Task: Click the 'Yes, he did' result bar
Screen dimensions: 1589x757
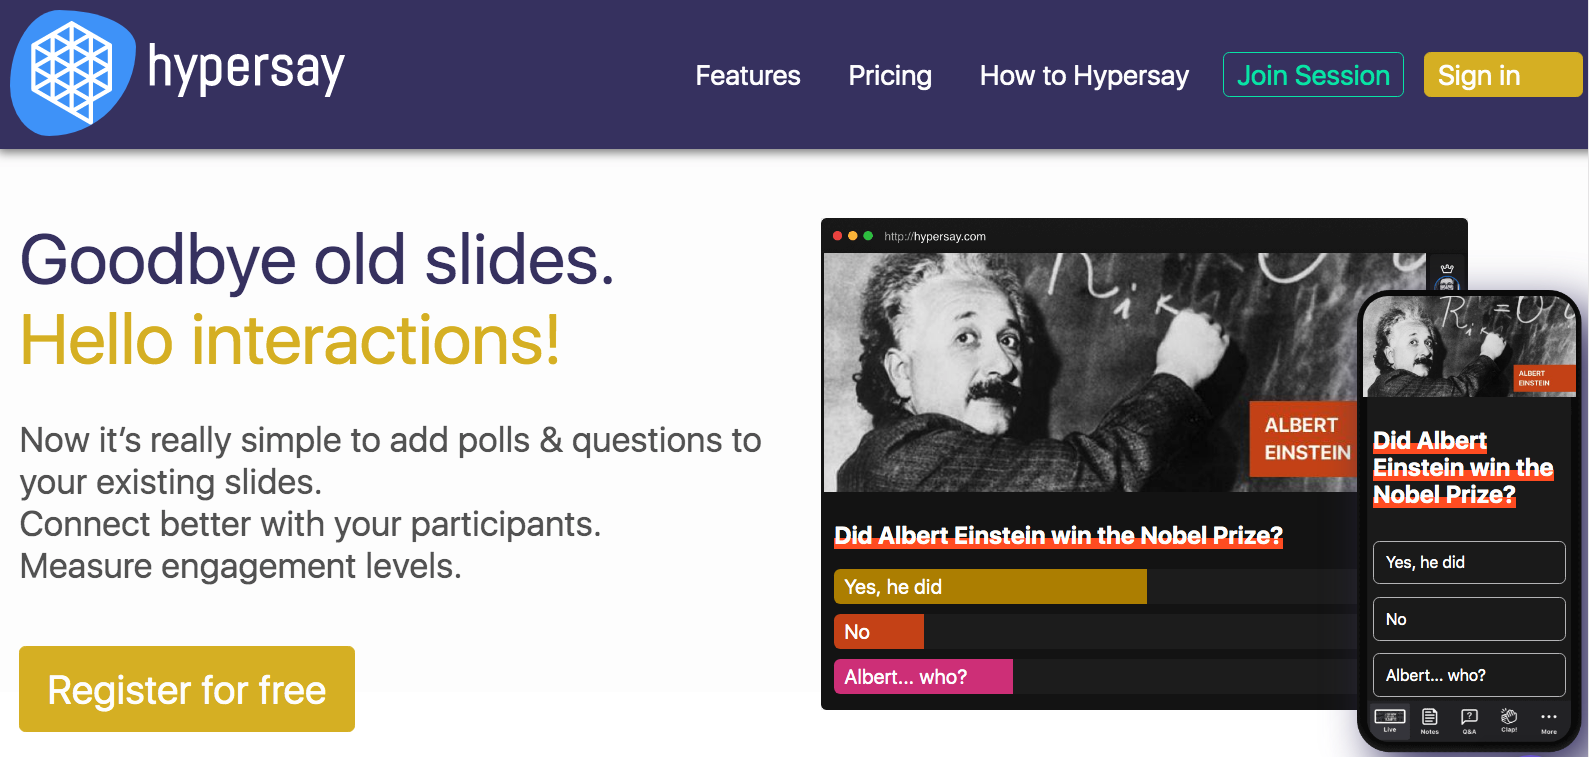Action: (x=990, y=587)
